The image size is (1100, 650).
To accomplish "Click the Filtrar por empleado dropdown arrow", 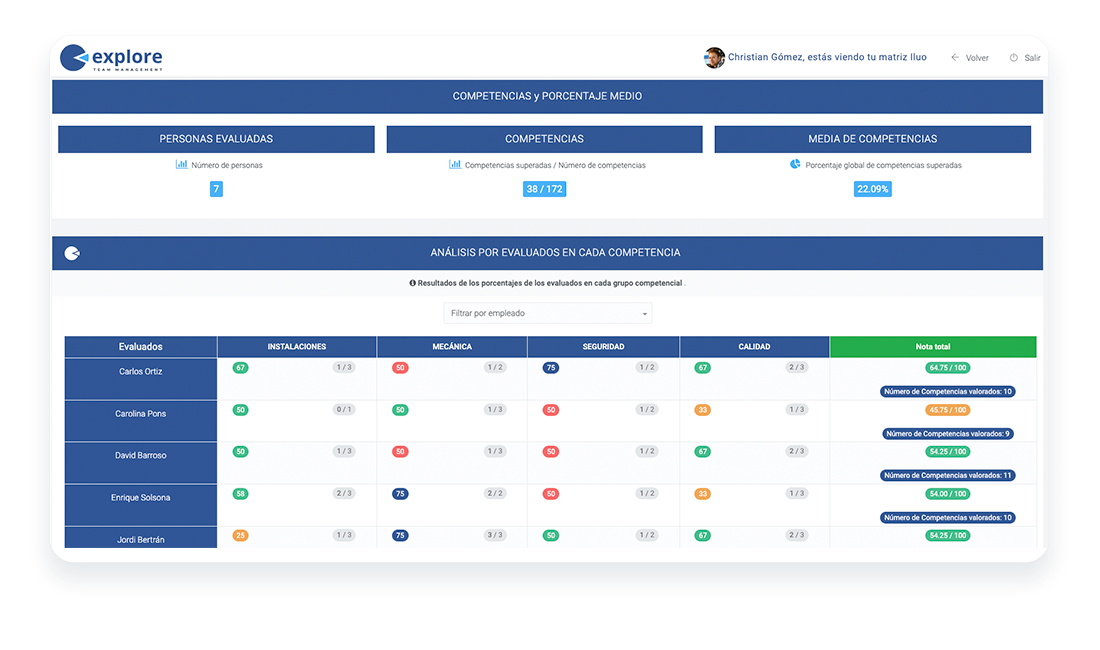I will (x=645, y=314).
